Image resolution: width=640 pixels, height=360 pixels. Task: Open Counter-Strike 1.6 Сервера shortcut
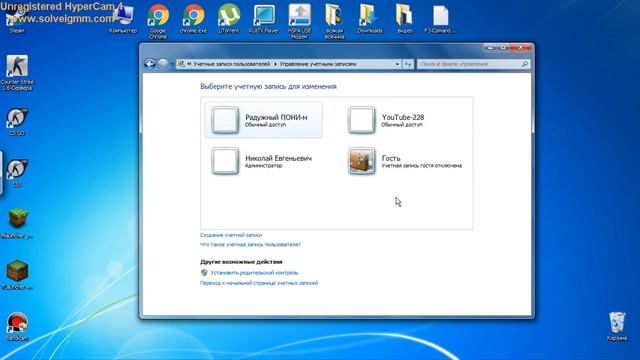(17, 73)
